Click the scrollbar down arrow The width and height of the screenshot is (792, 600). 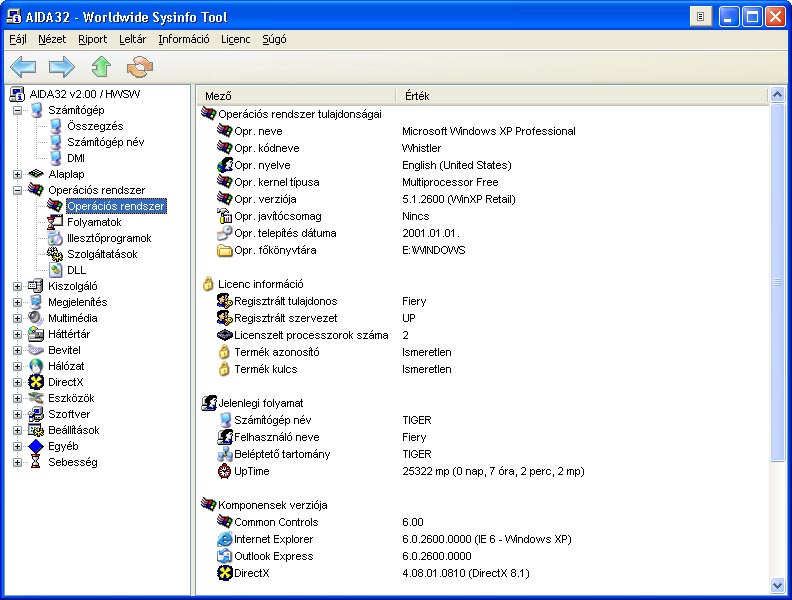tap(777, 585)
